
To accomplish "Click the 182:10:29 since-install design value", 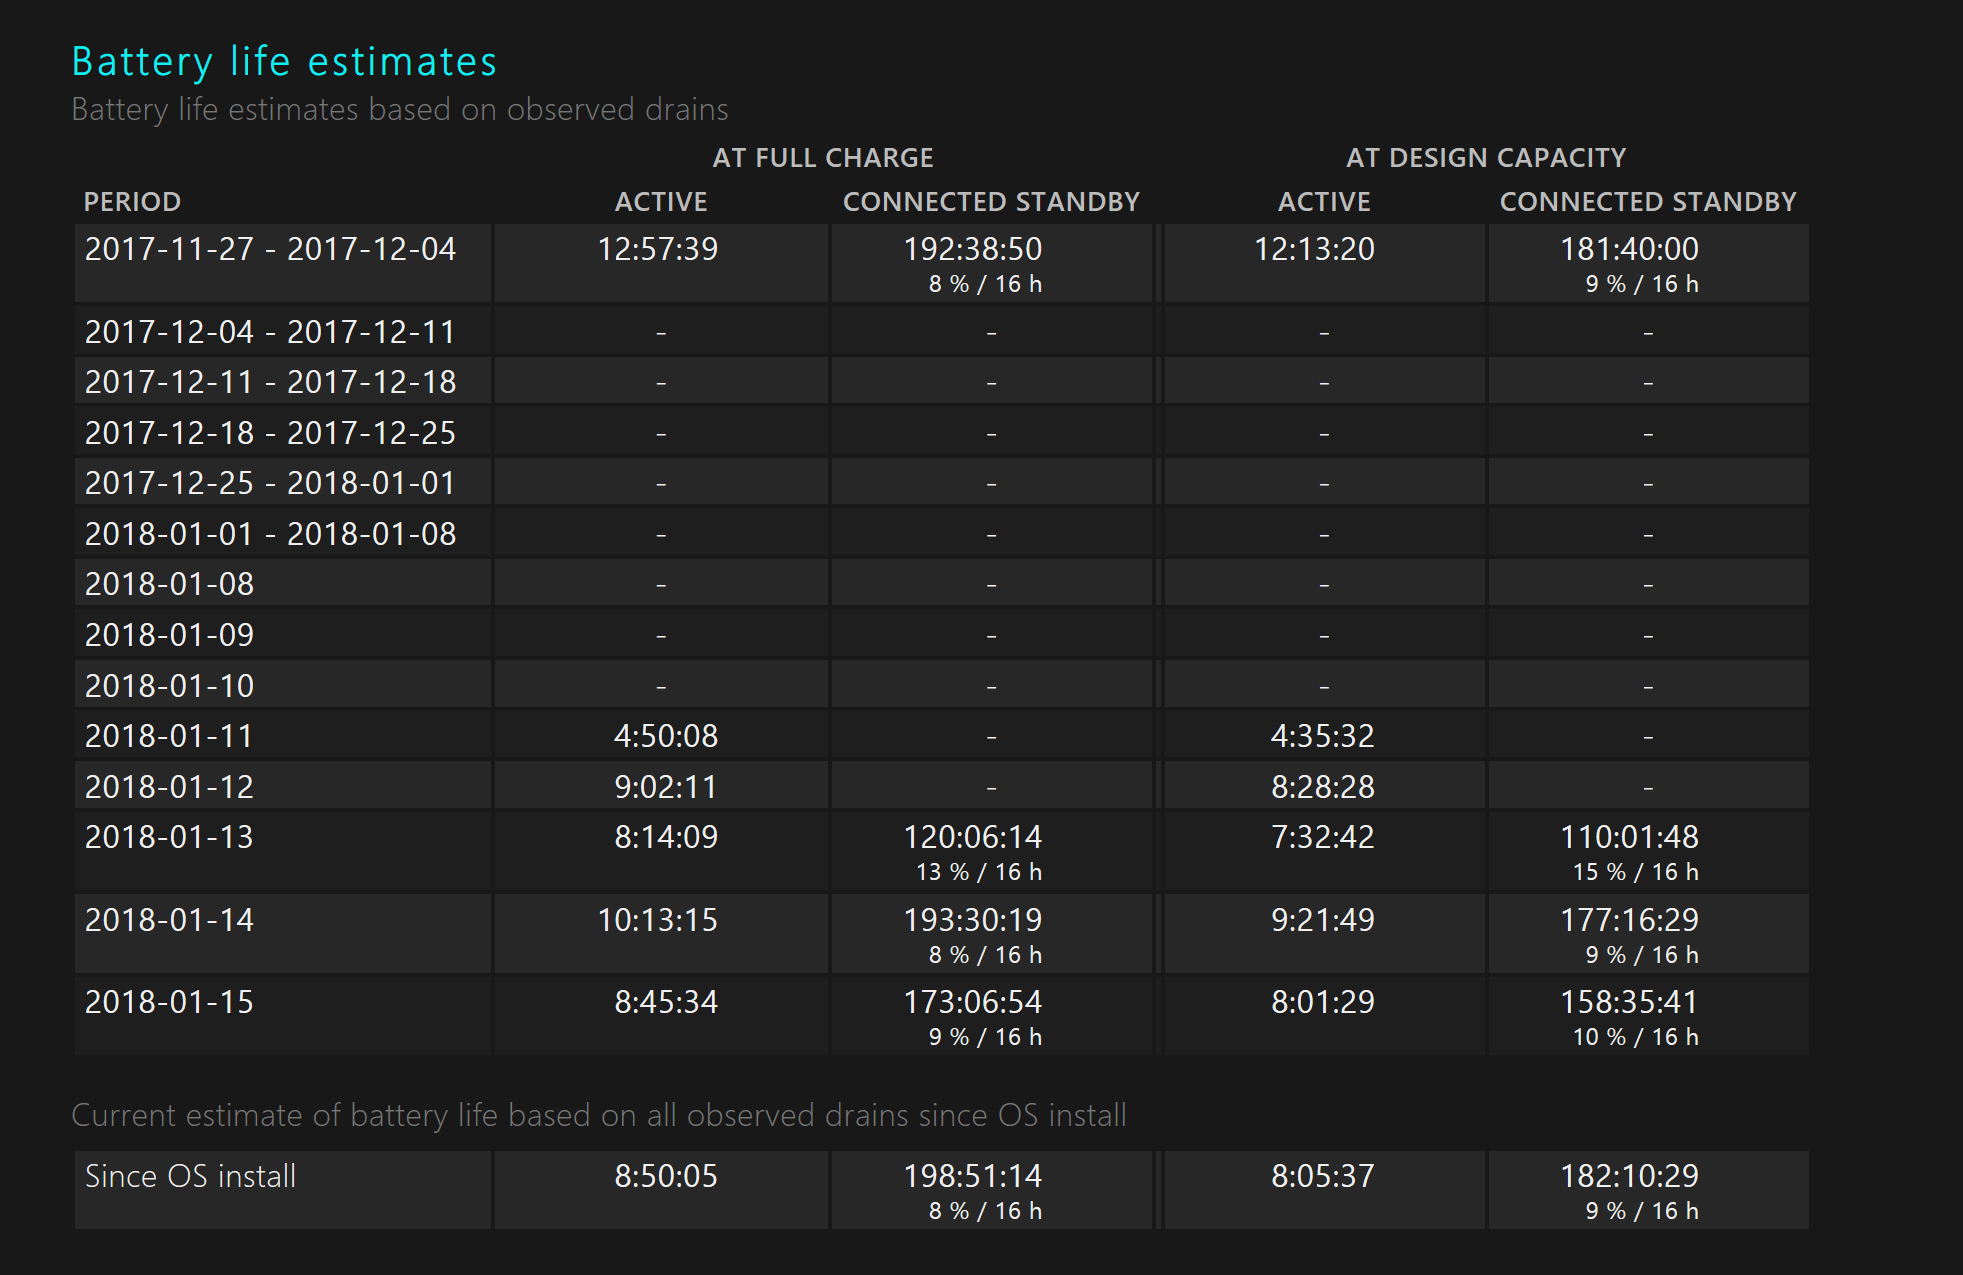I will point(1629,1176).
